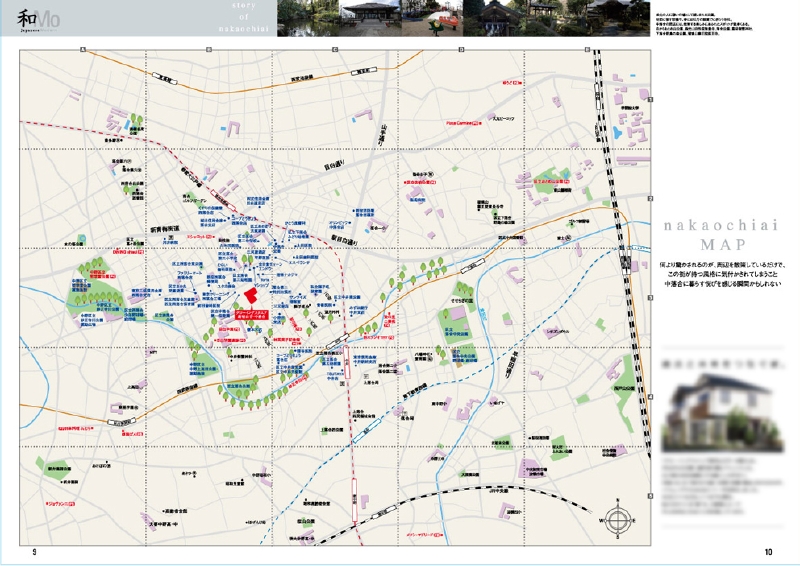Click 'story of nakaochiai' header text
Viewport: 800px width, 566px height.
[239, 18]
